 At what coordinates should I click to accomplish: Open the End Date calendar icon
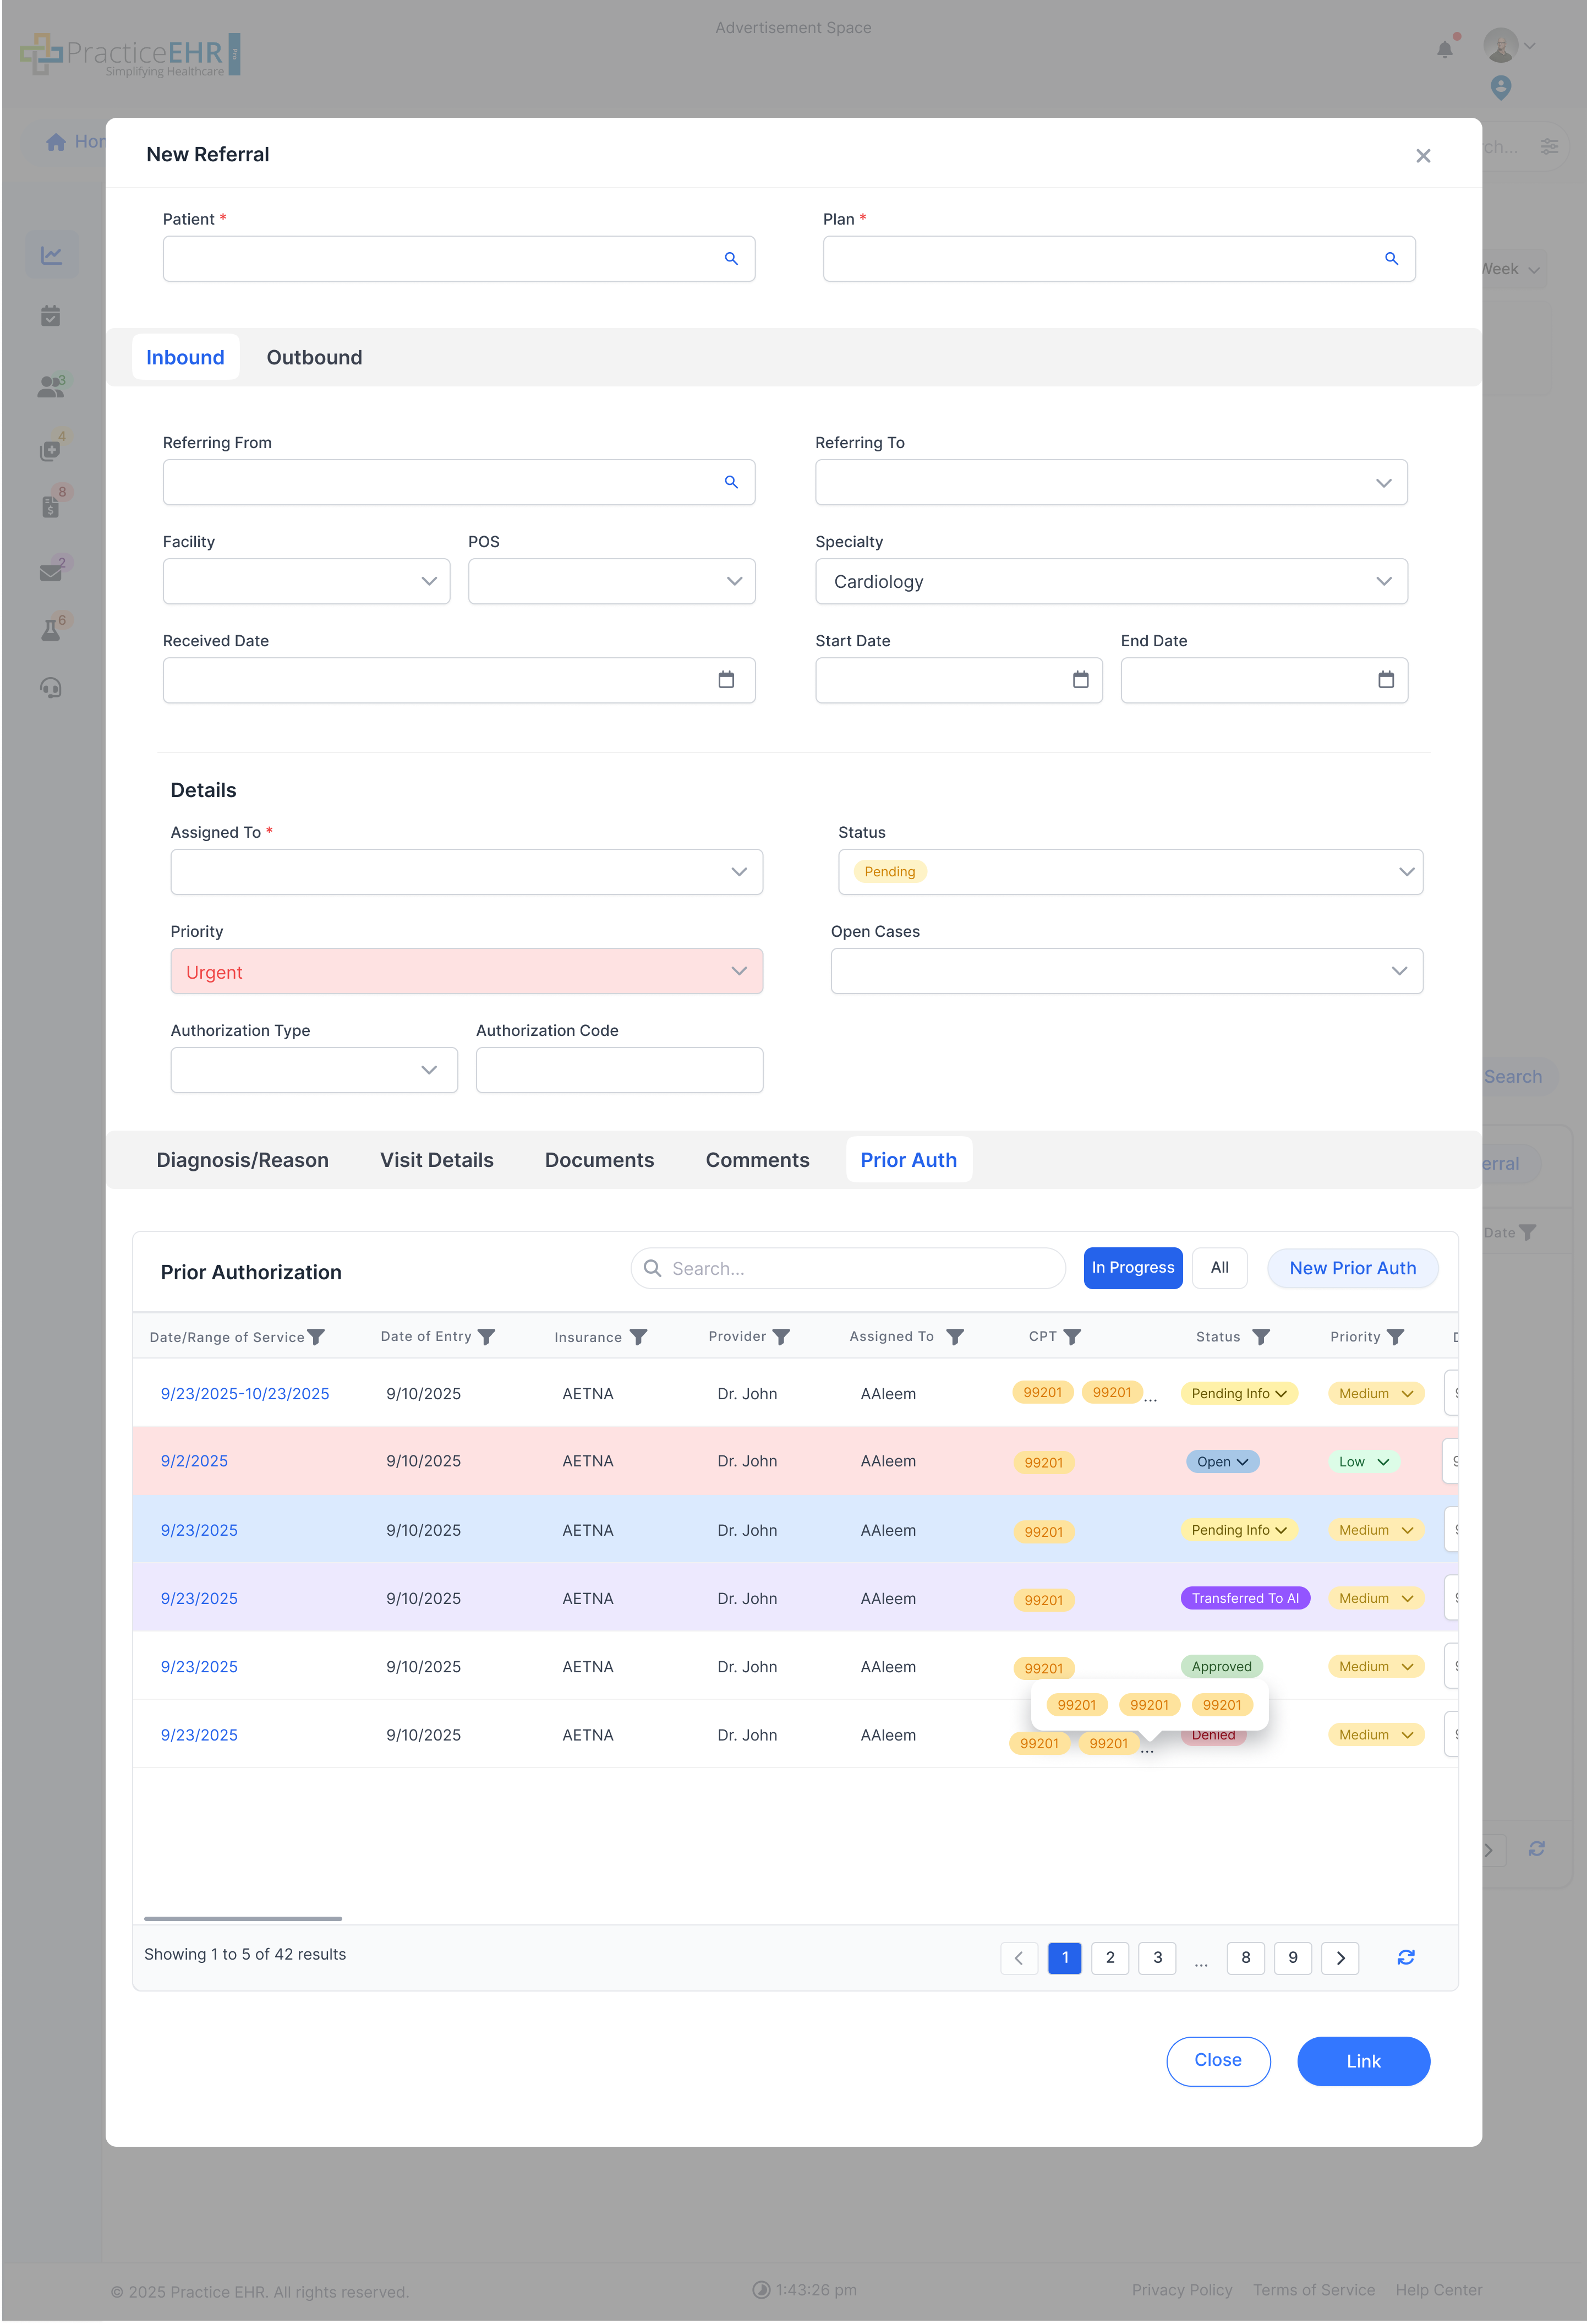point(1385,680)
